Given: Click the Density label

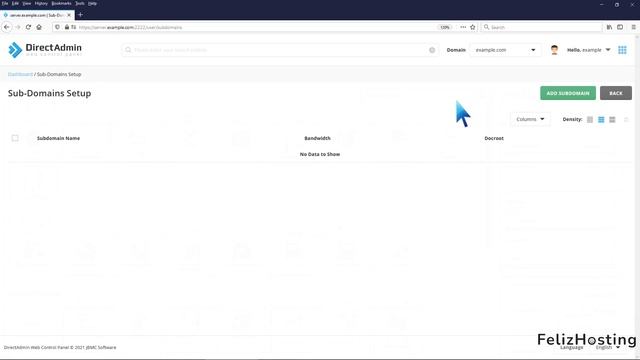Looking at the screenshot, I should point(572,119).
